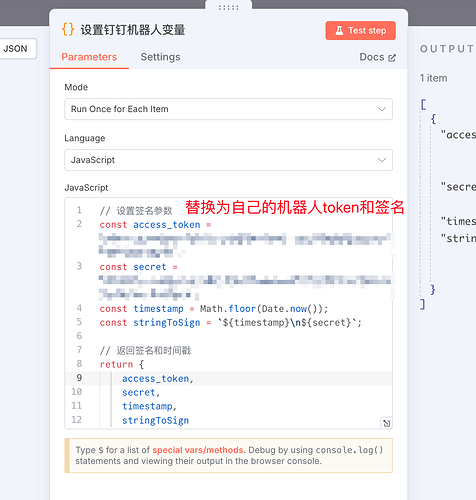The height and width of the screenshot is (500, 476).
Task: Click the Test step button
Action: (x=360, y=31)
